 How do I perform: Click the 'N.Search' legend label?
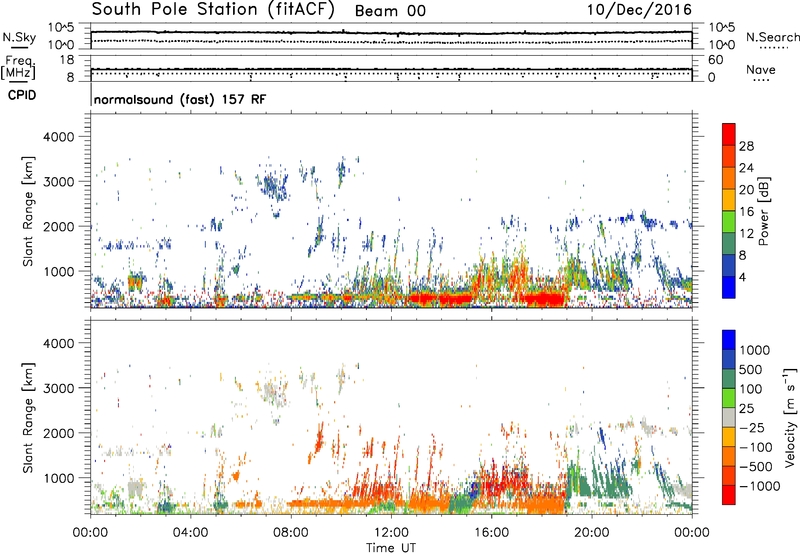[772, 37]
